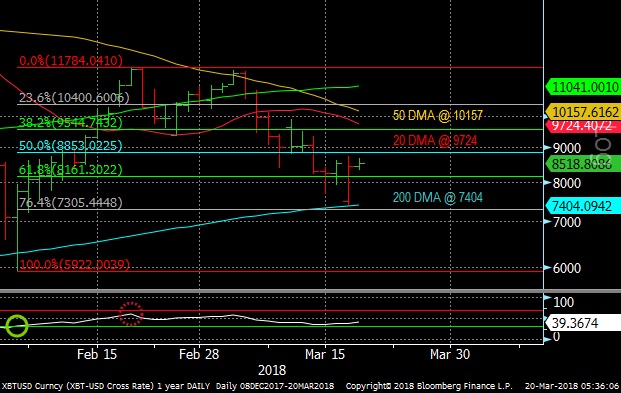Click the Mar 15 date label

[x=325, y=354]
